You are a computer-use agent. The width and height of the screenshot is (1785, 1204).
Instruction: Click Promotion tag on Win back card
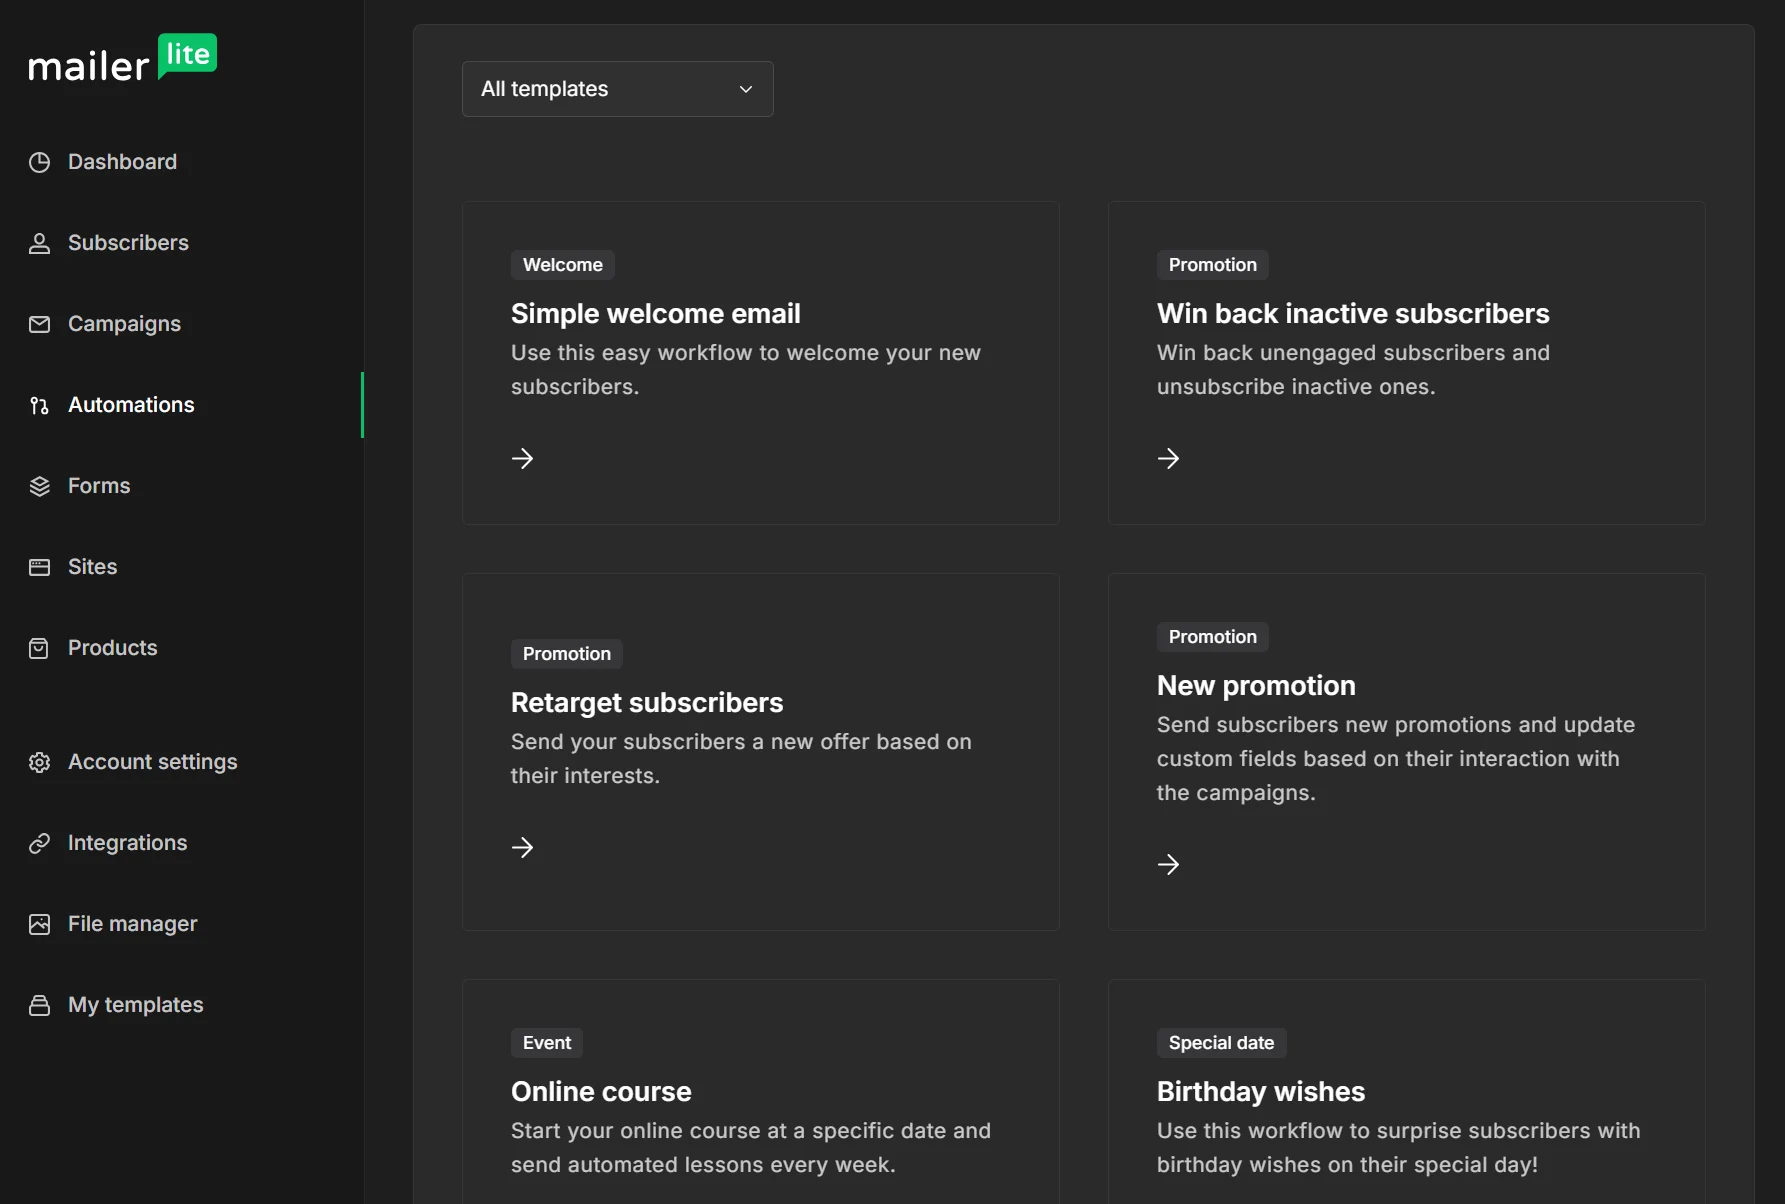1212,265
